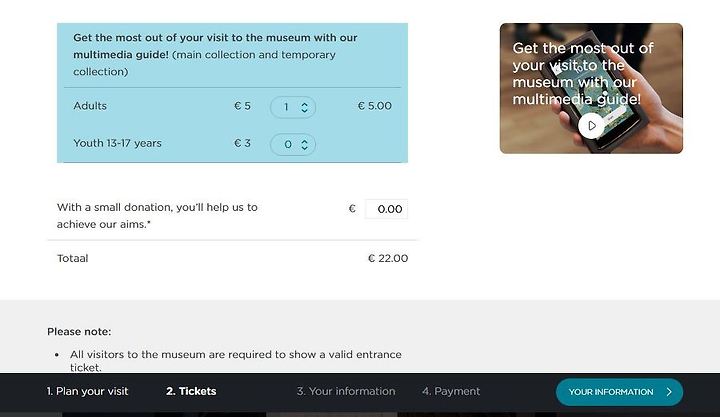Click the chevron arrow inside YOUR INFORMATION button

[x=669, y=392]
